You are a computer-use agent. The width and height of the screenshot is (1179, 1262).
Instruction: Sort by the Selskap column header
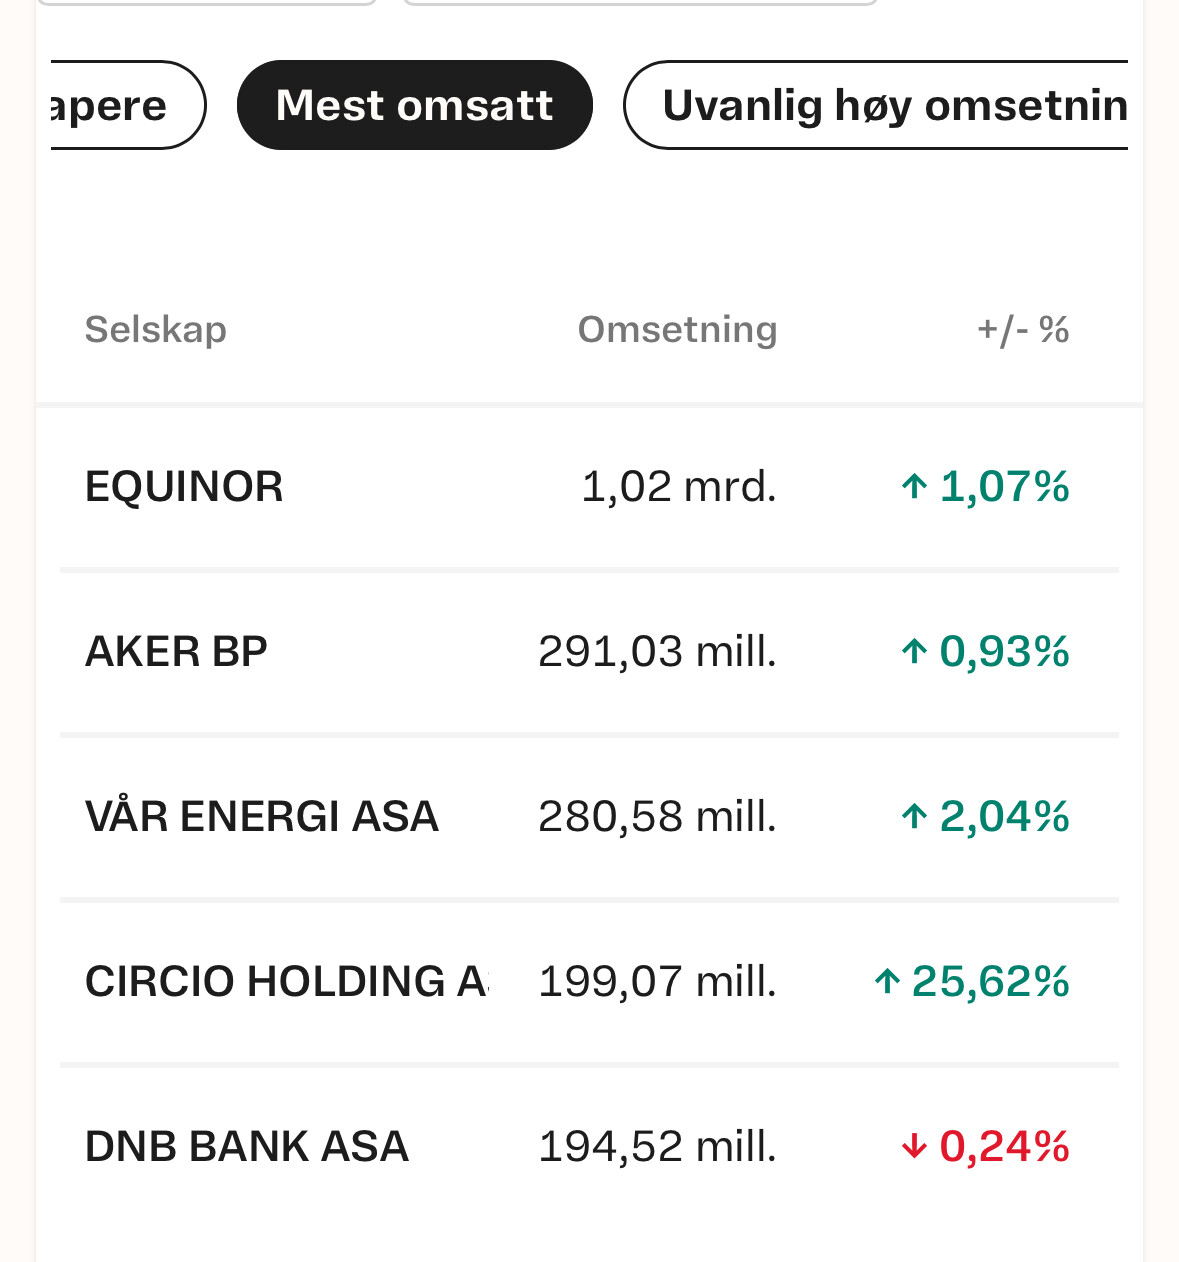pos(156,329)
